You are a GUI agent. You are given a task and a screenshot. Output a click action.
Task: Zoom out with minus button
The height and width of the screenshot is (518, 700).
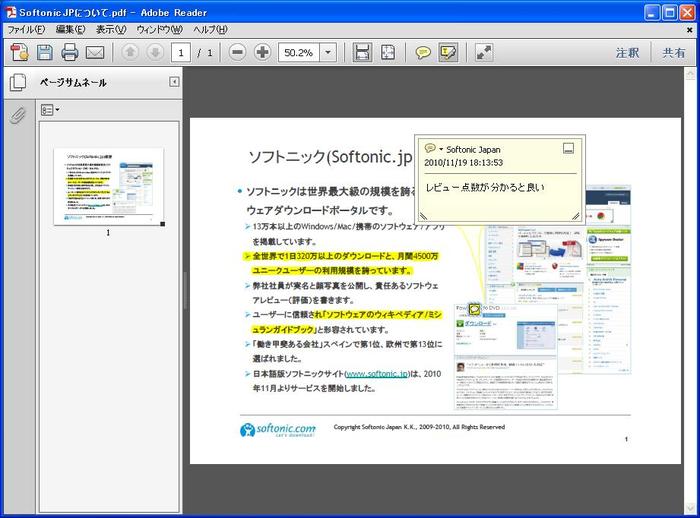tap(238, 52)
